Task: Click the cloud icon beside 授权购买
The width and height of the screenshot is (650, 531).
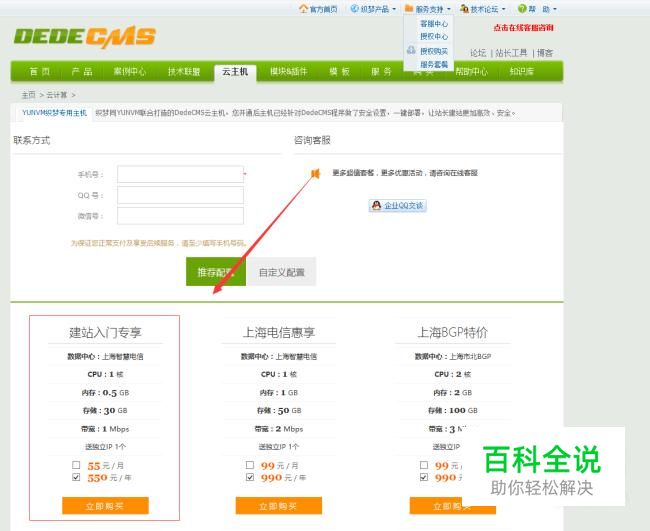Action: tap(411, 50)
